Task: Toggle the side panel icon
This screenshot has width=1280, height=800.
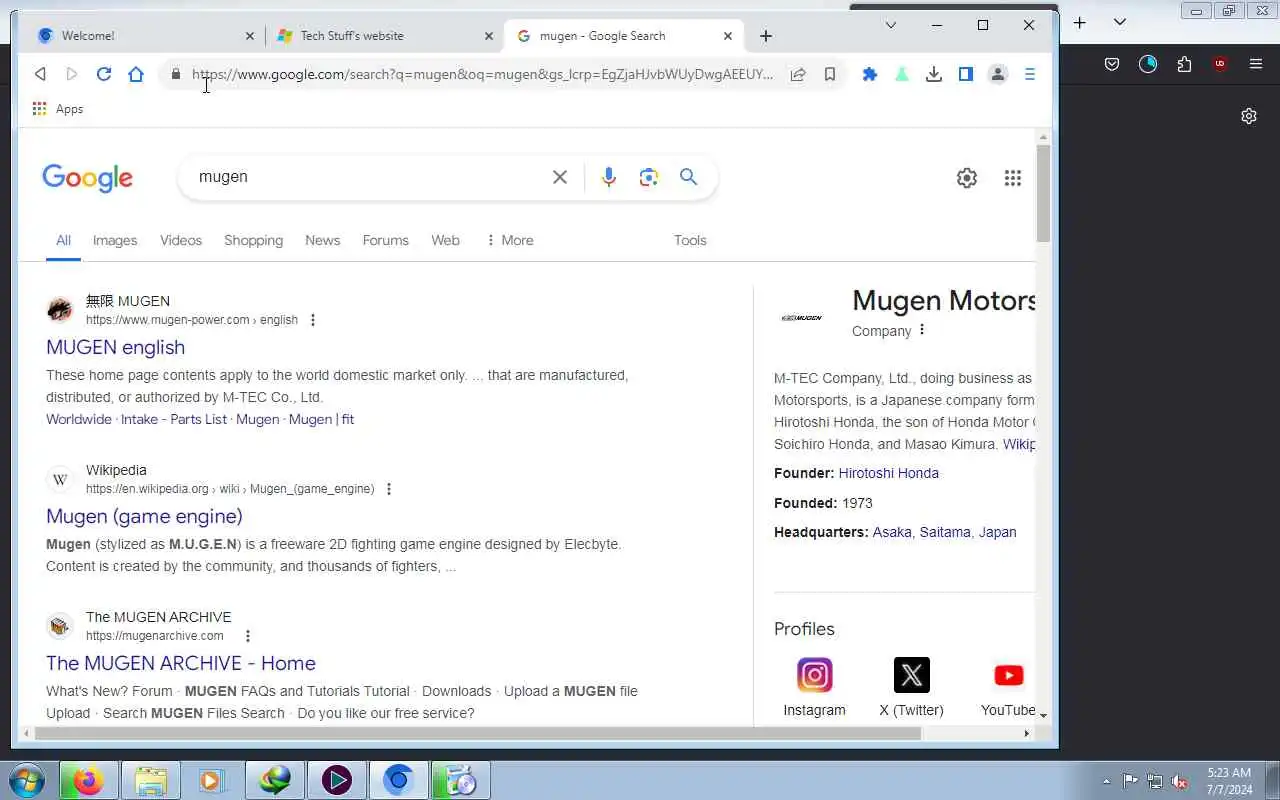Action: tap(966, 74)
